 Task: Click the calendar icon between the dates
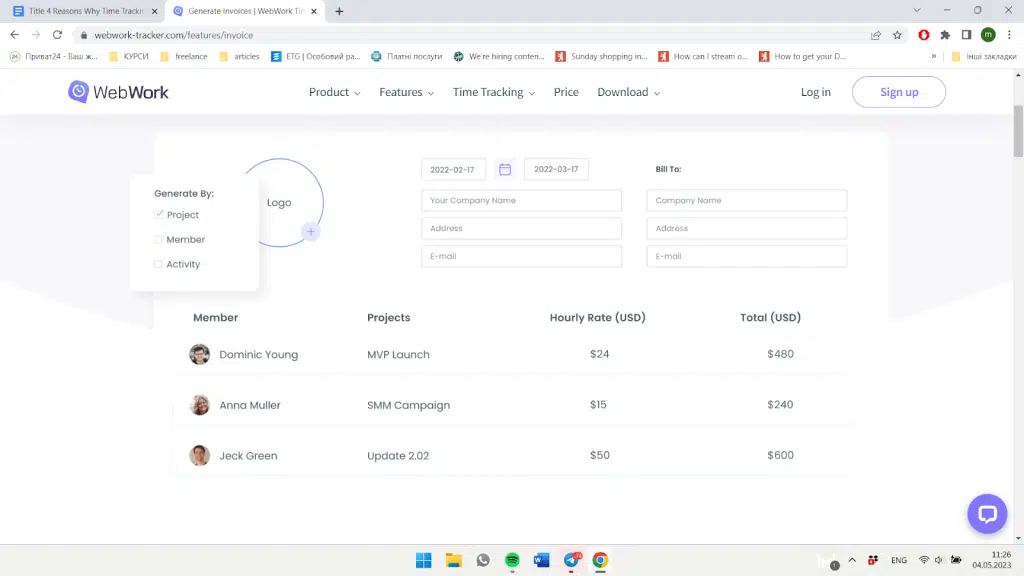(505, 169)
